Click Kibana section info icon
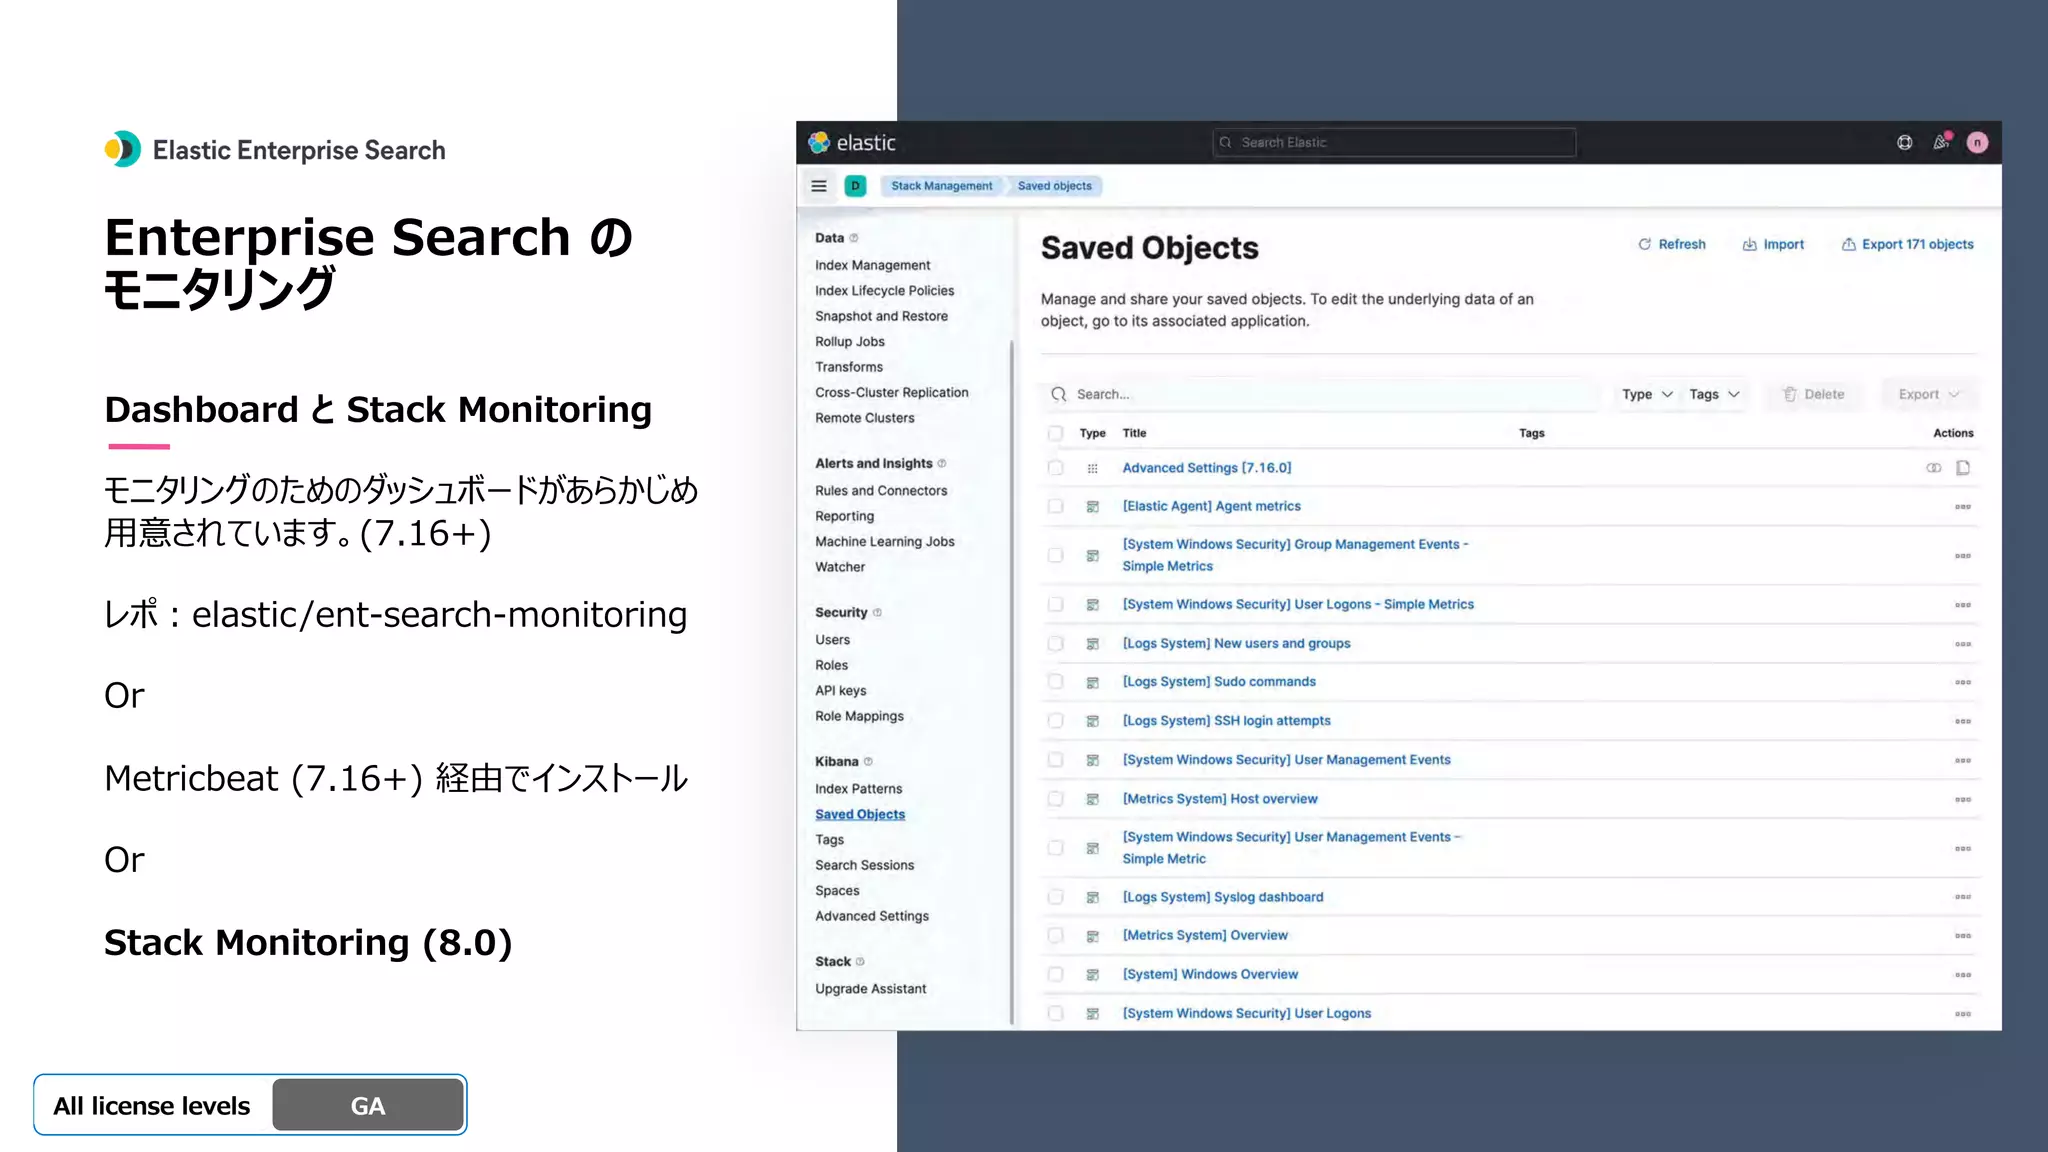This screenshot has height=1152, width=2048. click(868, 761)
